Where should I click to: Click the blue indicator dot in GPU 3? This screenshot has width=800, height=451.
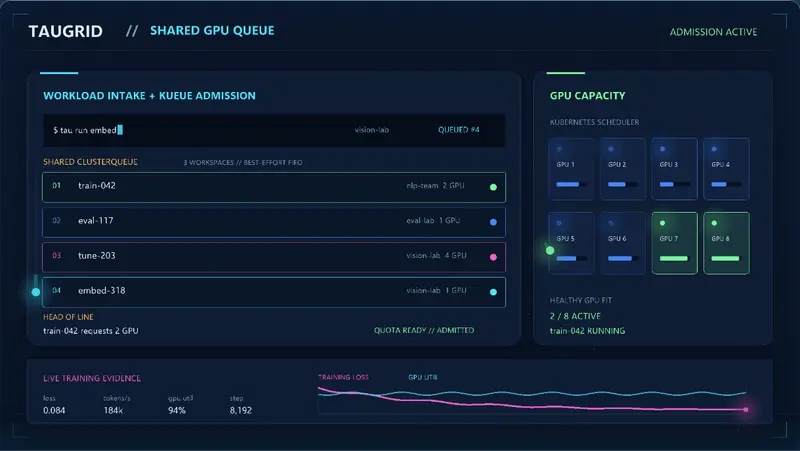pos(662,149)
